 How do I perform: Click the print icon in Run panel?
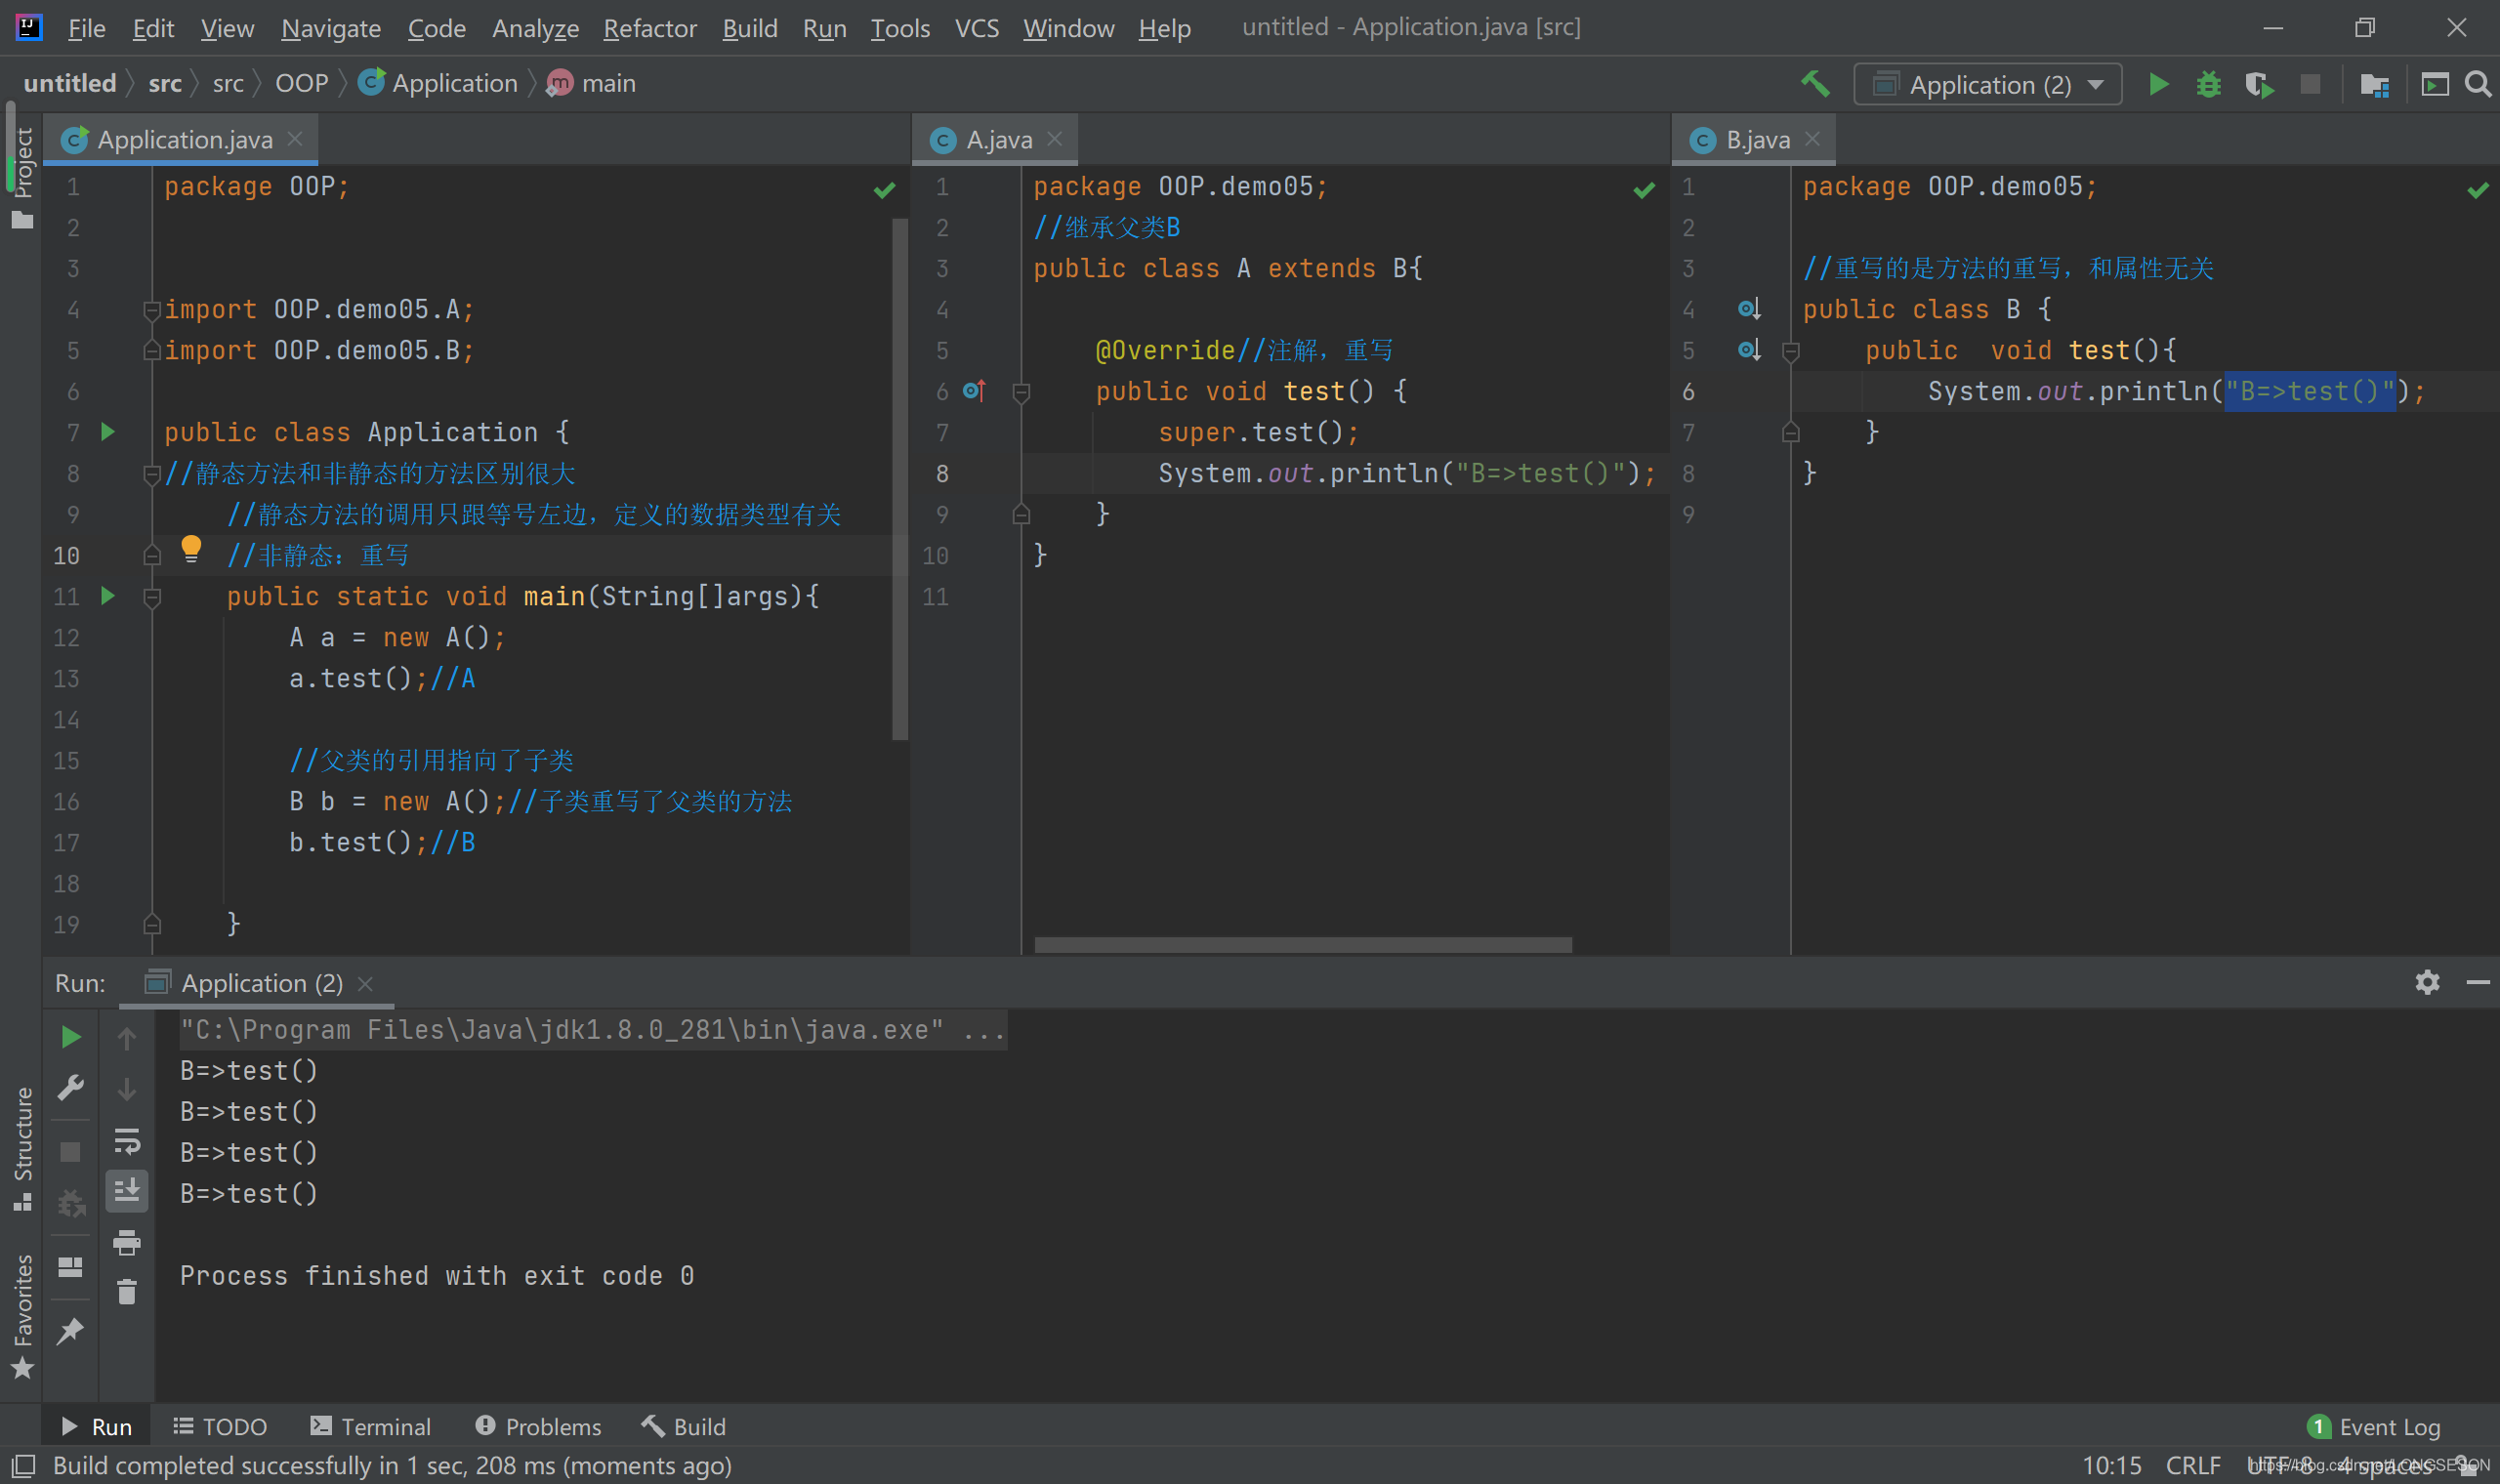[x=127, y=1242]
